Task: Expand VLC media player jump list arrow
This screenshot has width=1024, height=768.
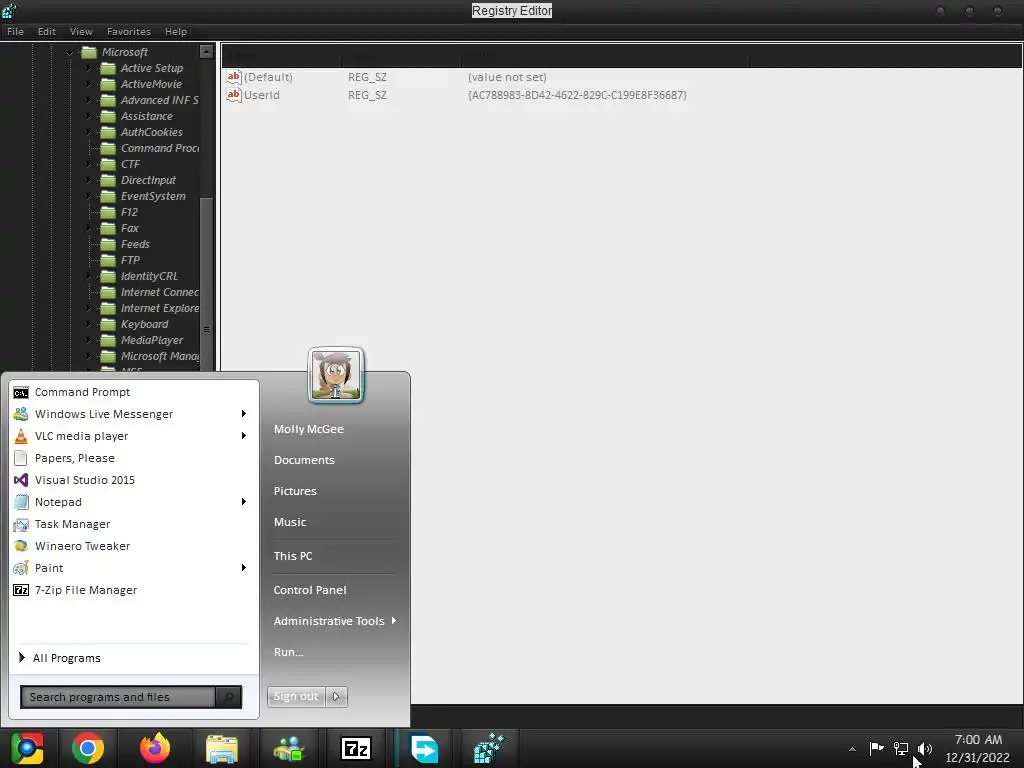Action: click(x=244, y=436)
